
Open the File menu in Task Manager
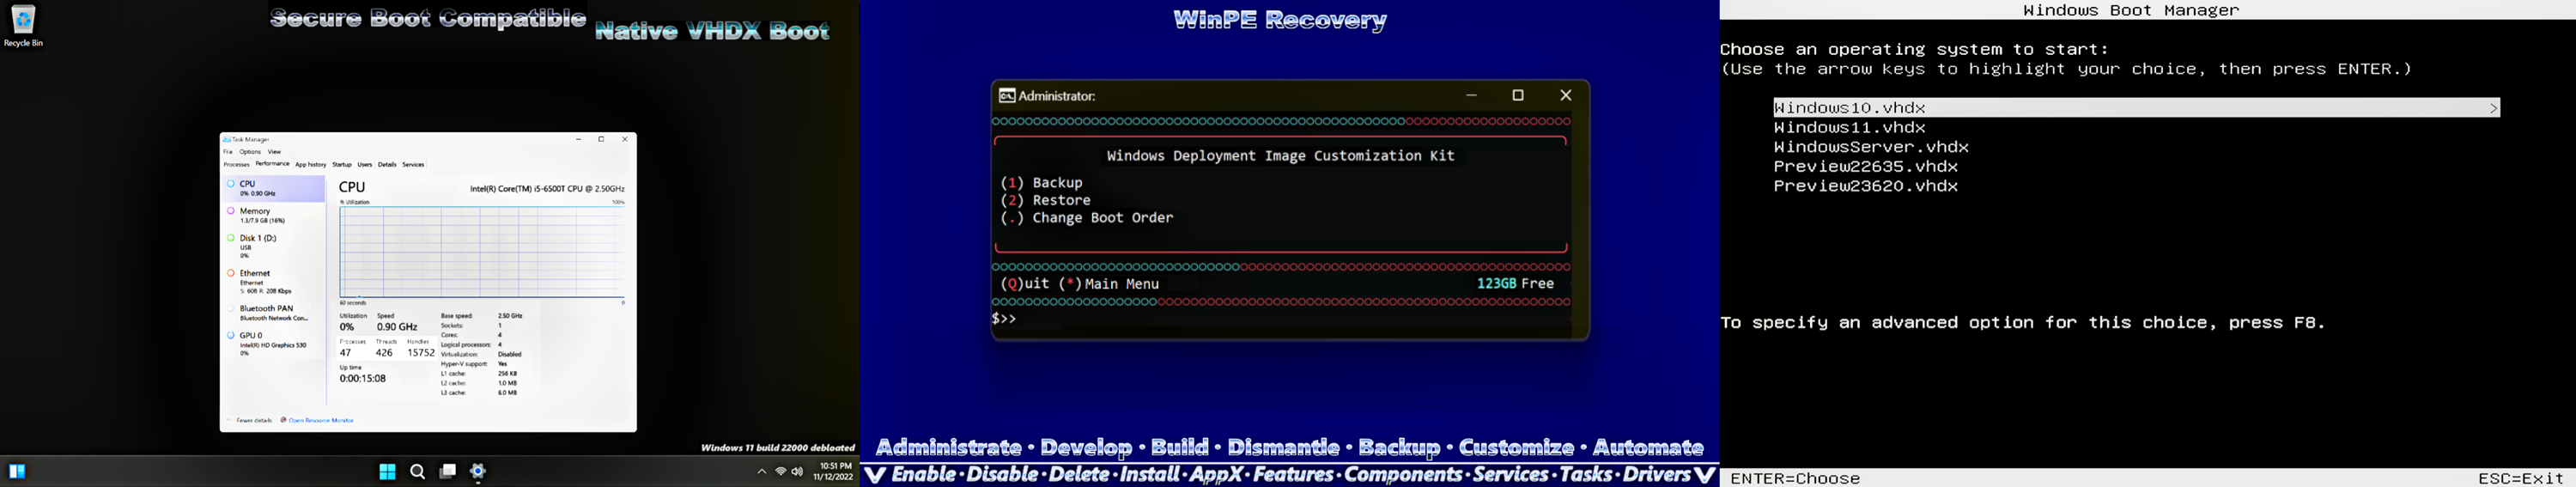[228, 152]
